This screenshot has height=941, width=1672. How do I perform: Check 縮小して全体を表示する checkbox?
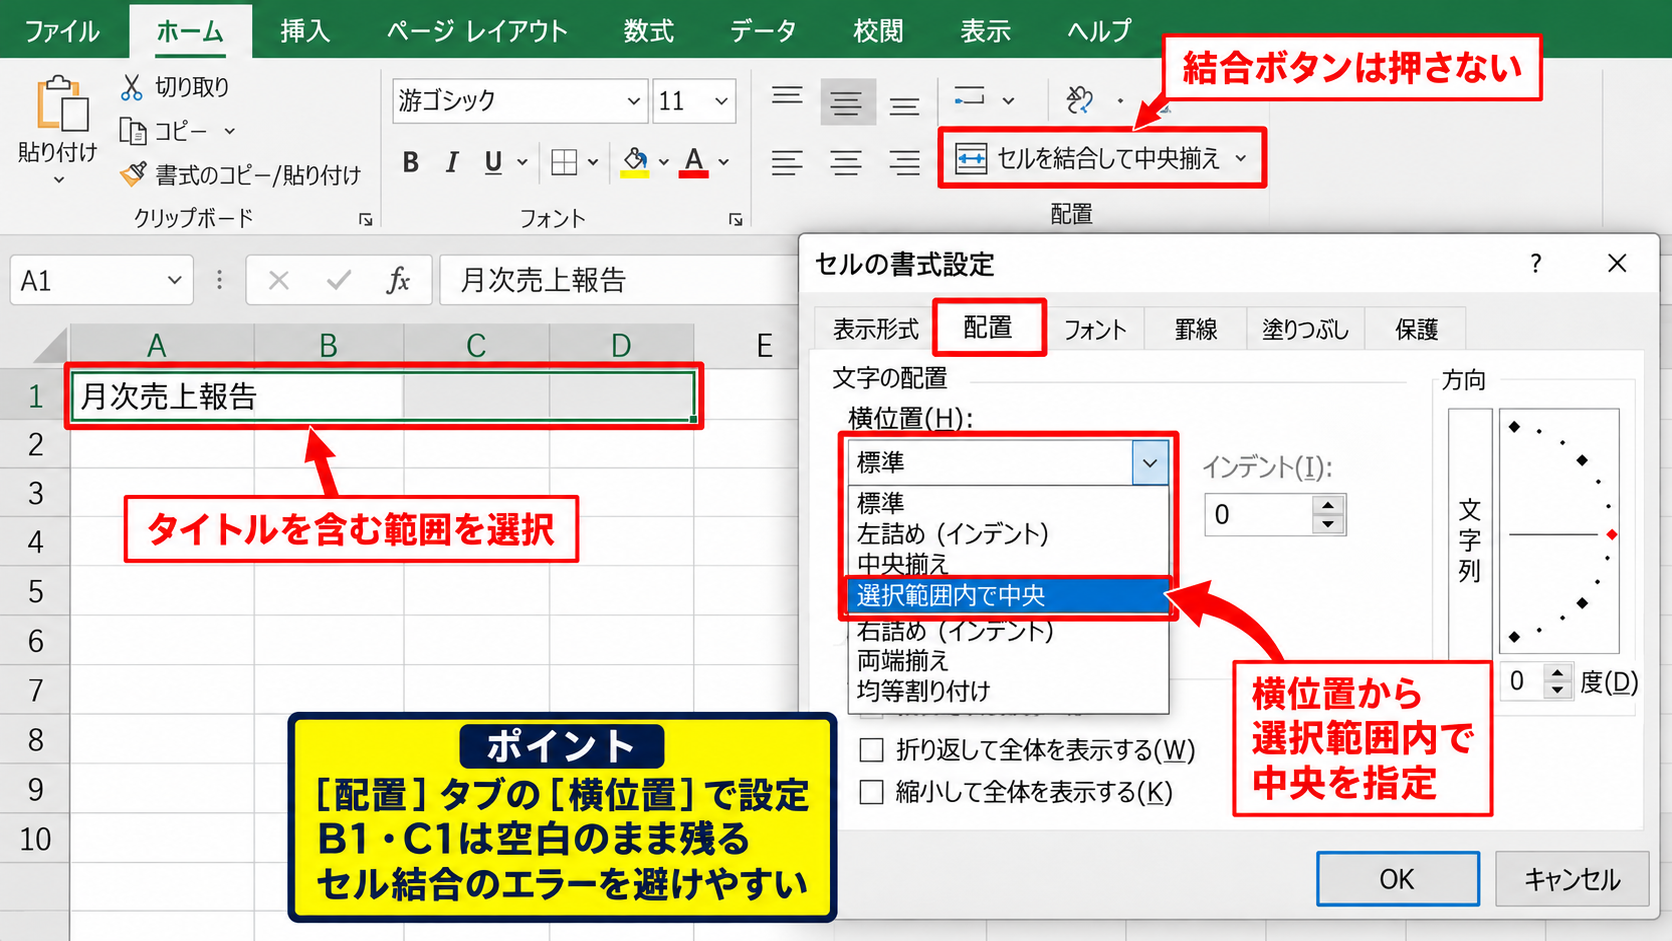(x=872, y=792)
